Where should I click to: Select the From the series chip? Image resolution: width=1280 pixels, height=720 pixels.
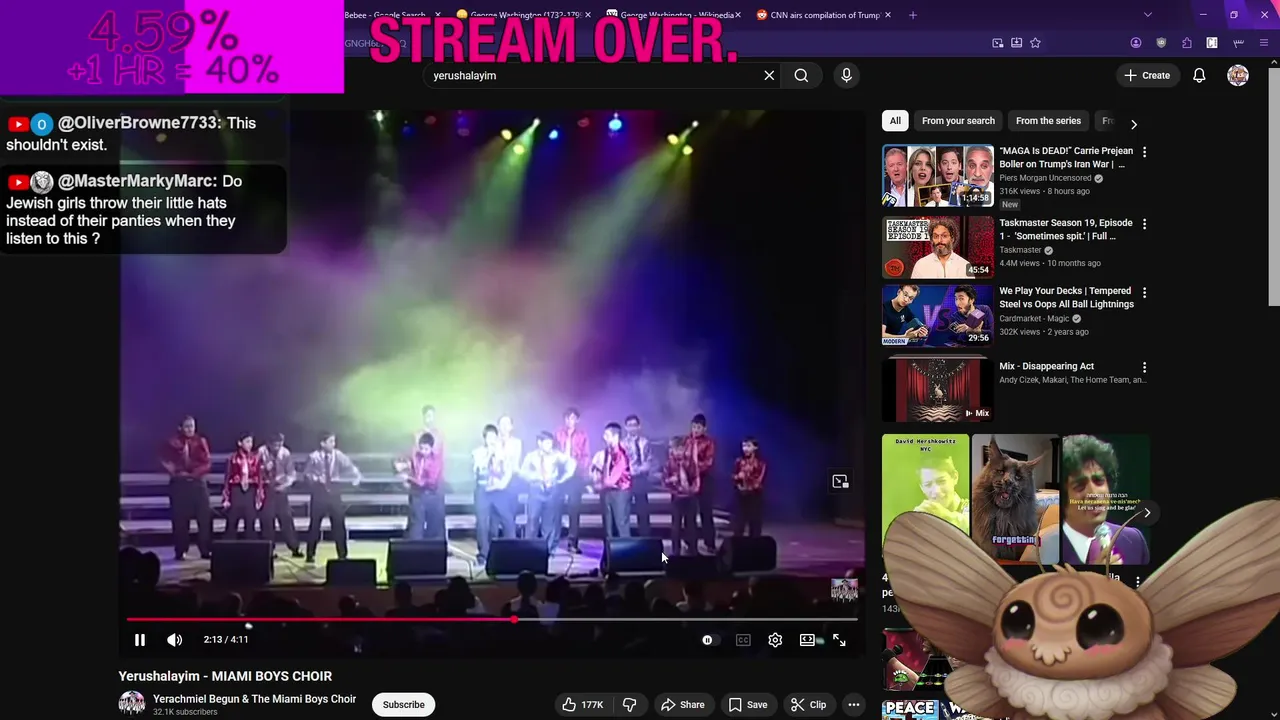pos(1048,121)
